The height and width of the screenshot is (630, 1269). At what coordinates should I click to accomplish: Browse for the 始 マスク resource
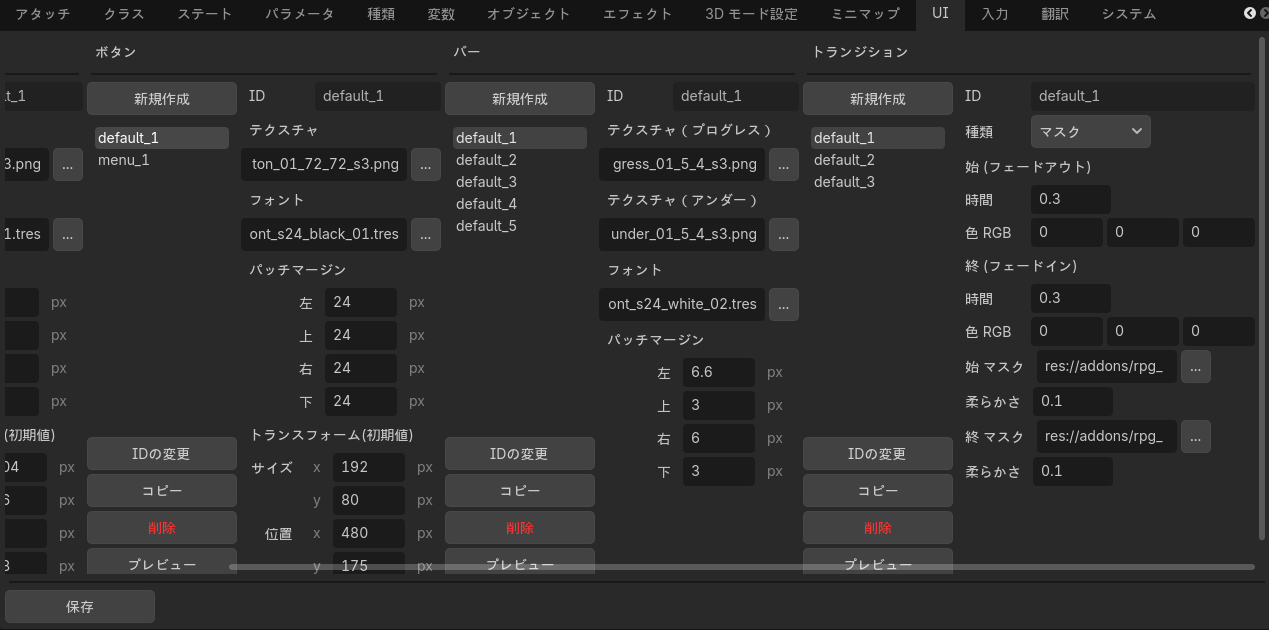click(x=1196, y=366)
